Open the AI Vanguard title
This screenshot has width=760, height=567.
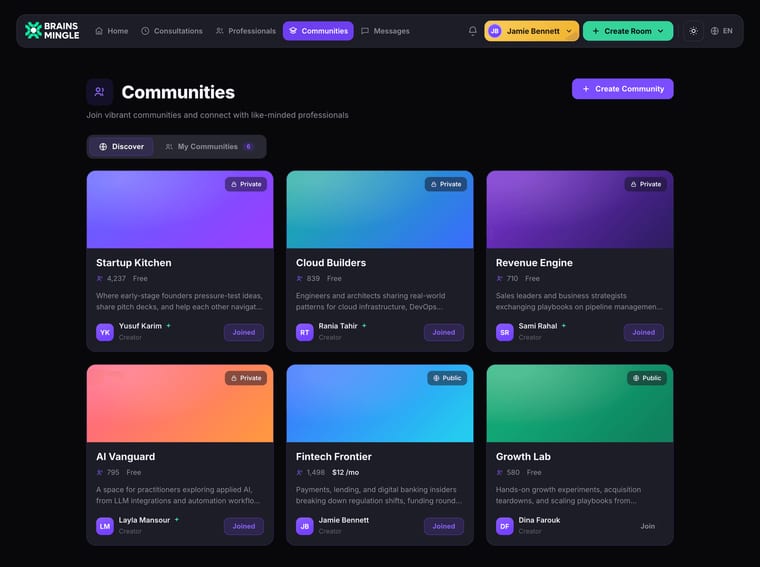click(x=126, y=457)
